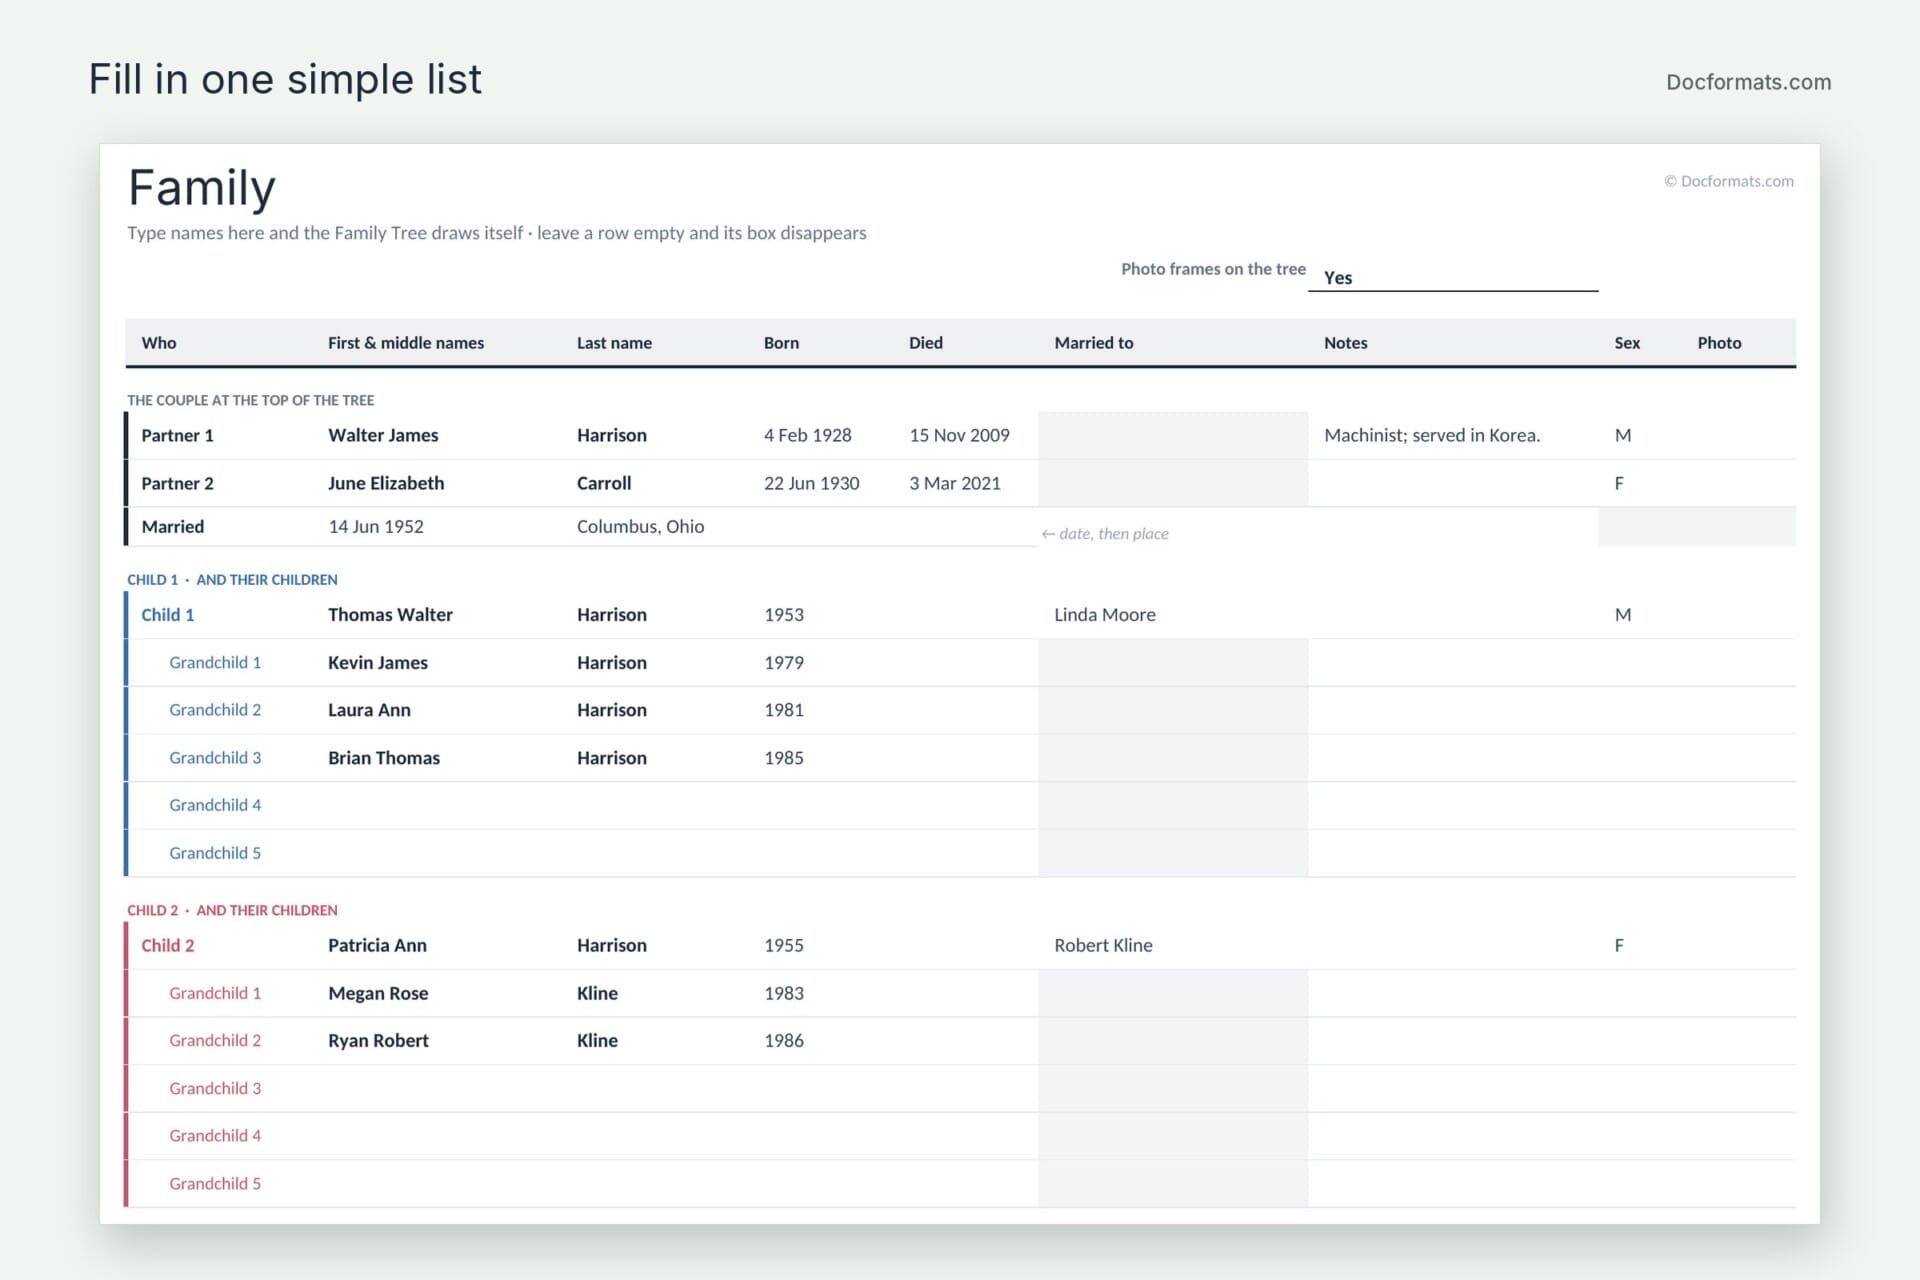
Task: Select last name Carroll
Action: click(x=604, y=483)
